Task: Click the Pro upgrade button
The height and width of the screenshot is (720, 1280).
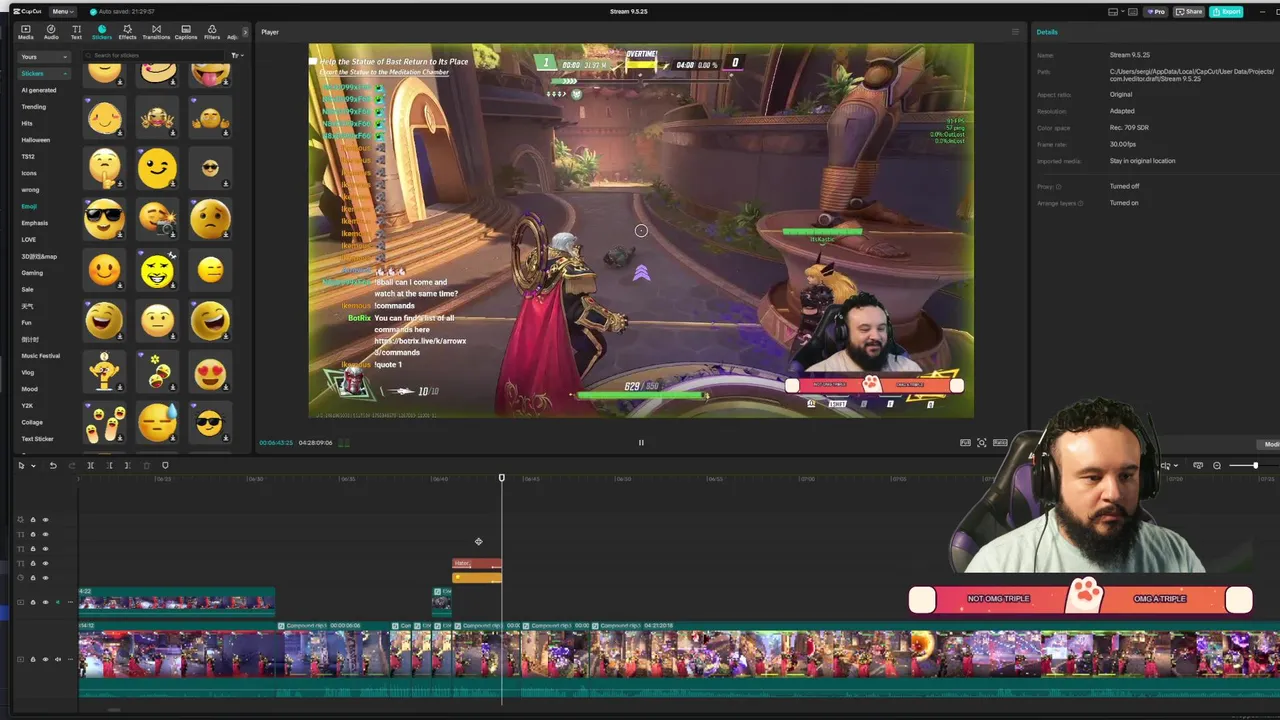Action: point(1156,12)
